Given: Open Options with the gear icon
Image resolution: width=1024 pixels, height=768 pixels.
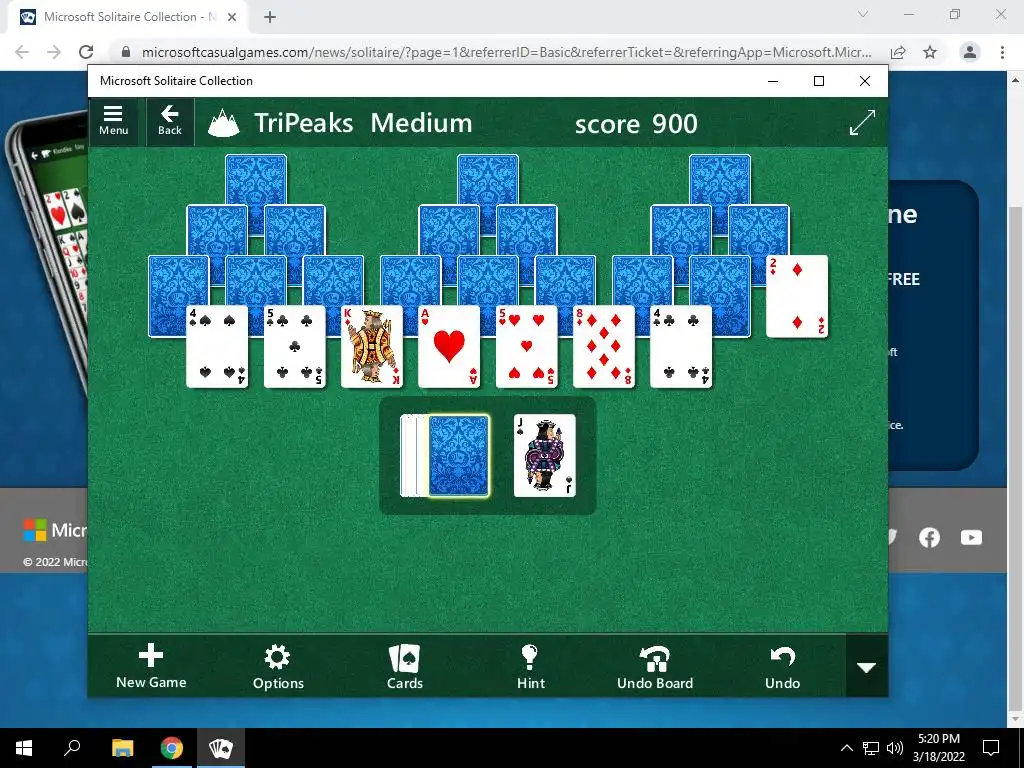Looking at the screenshot, I should [x=278, y=667].
